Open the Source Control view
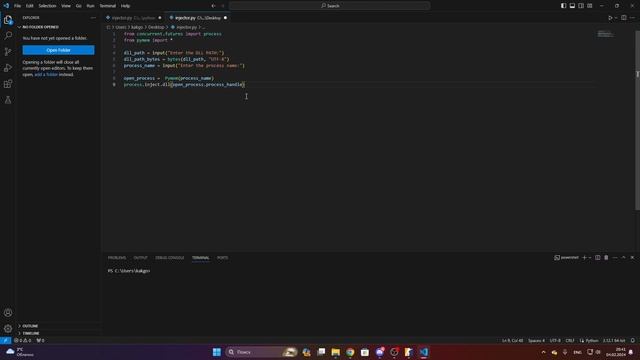The image size is (640, 360). [8, 51]
